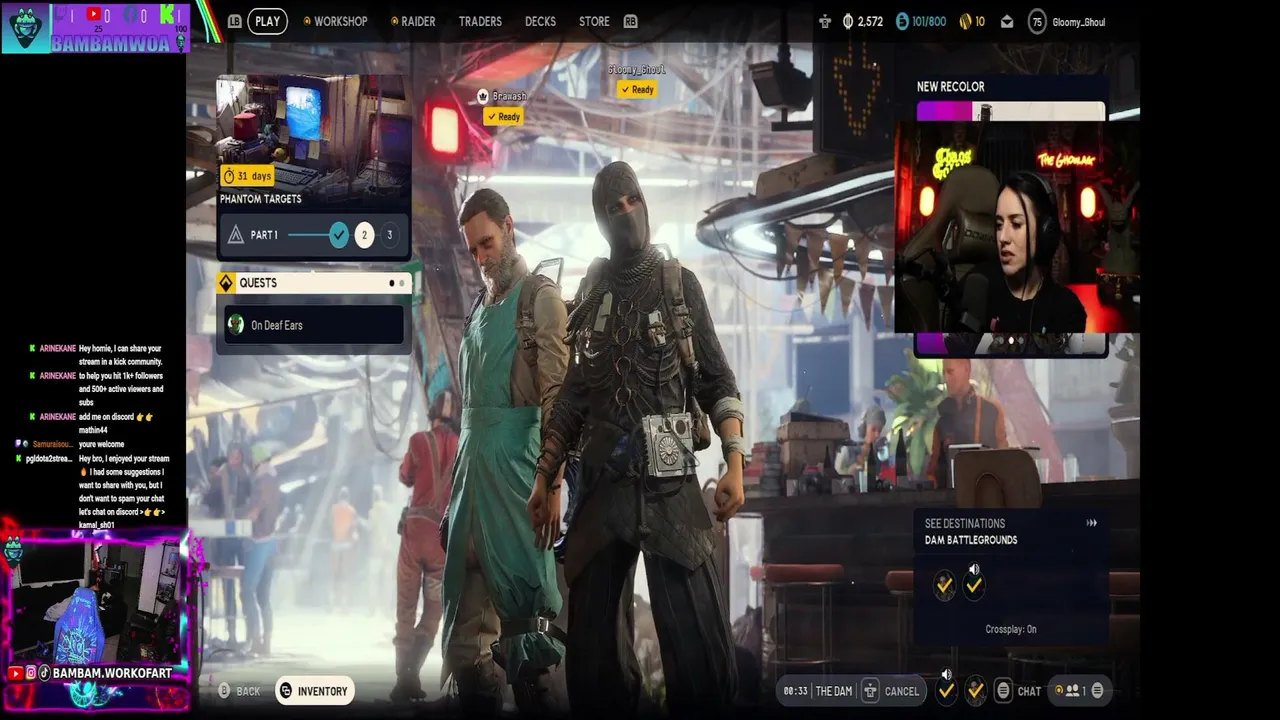Image resolution: width=1280 pixels, height=720 pixels.
Task: Click the LB previous-tab bumper icon
Action: click(234, 21)
